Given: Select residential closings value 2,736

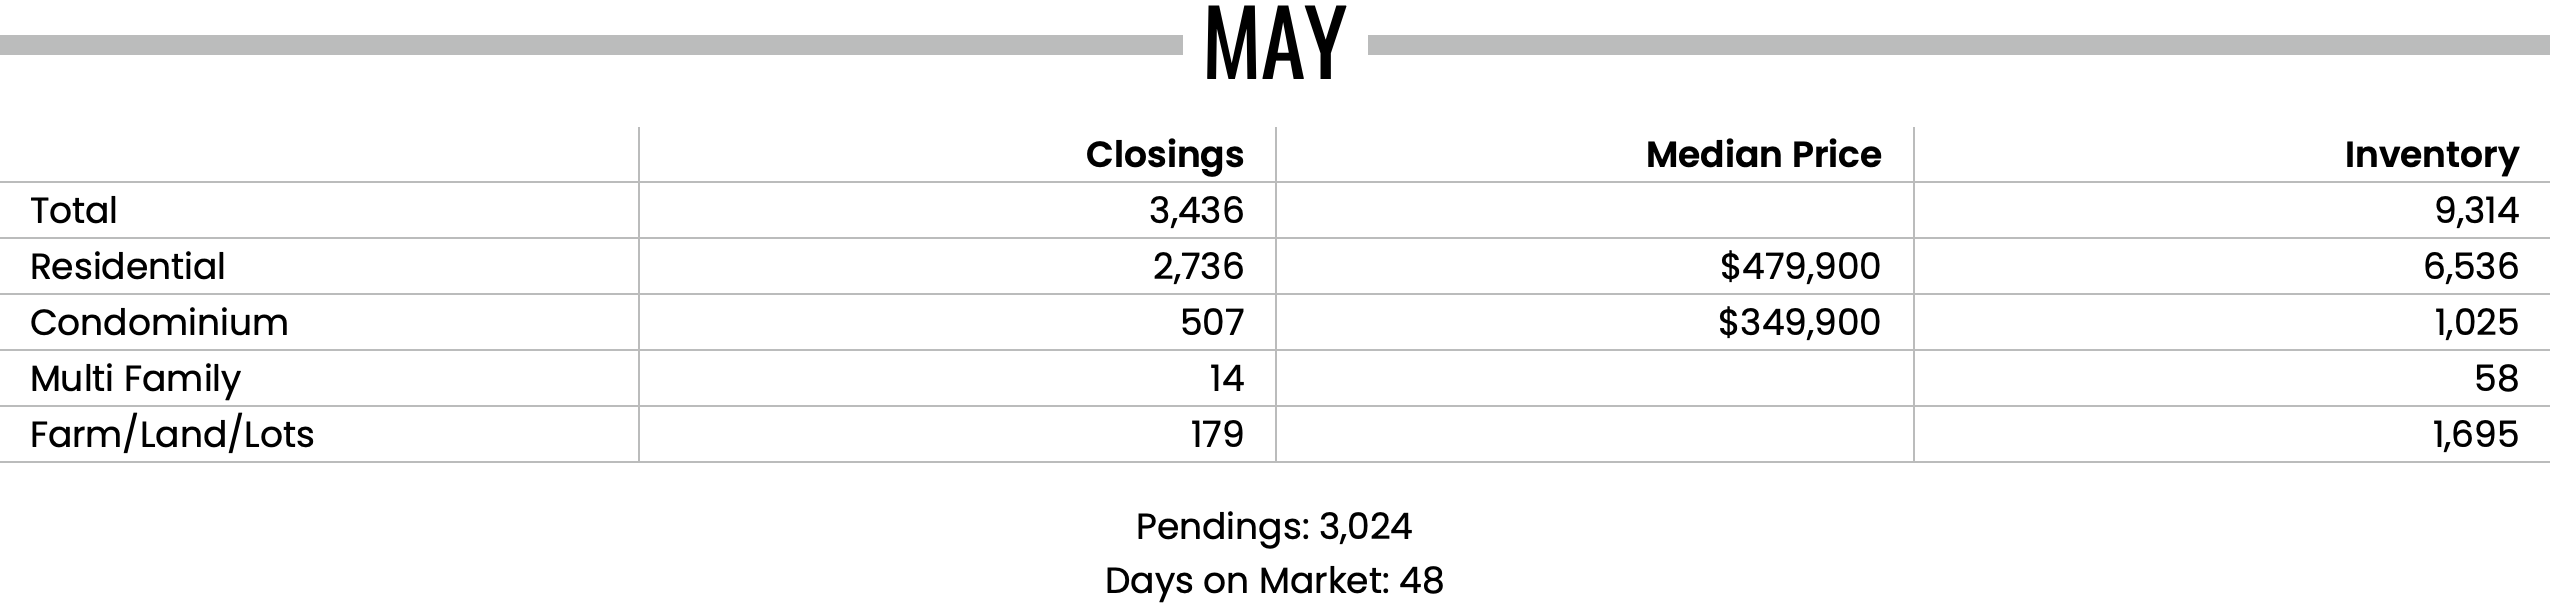Looking at the screenshot, I should click(1198, 267).
